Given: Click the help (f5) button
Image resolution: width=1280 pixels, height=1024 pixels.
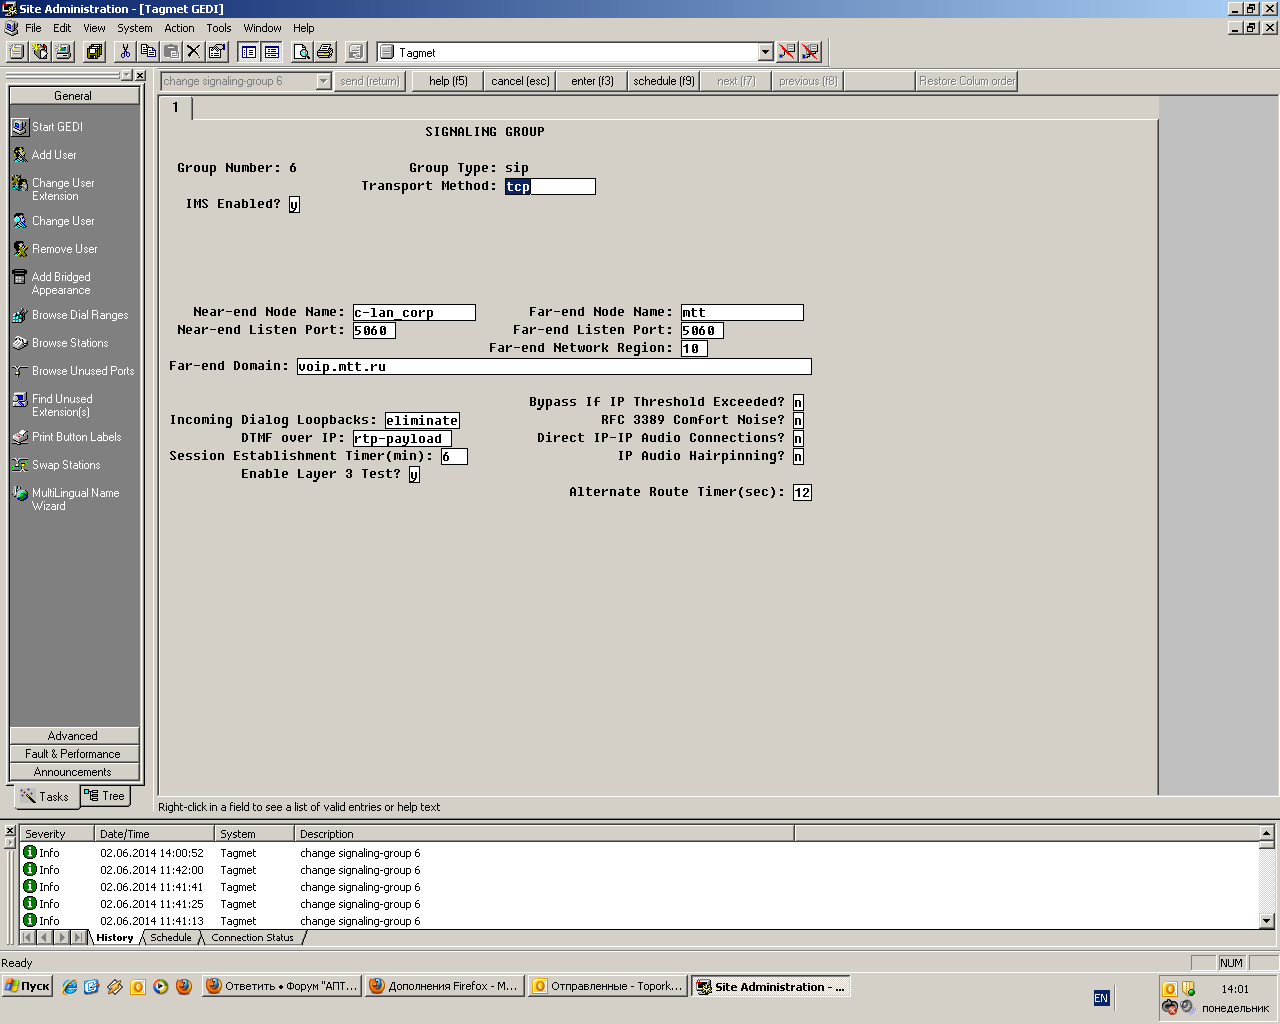Looking at the screenshot, I should (x=448, y=81).
